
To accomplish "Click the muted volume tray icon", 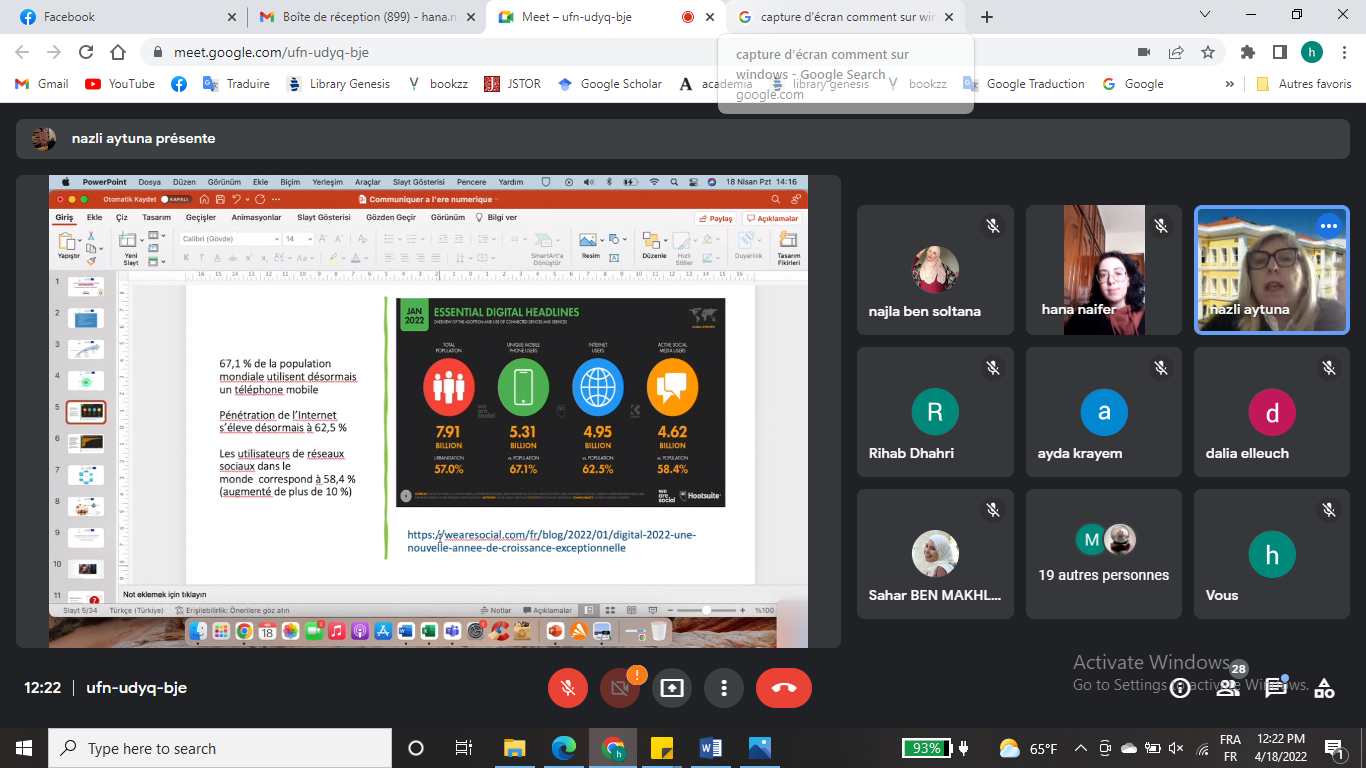I will (x=1176, y=748).
